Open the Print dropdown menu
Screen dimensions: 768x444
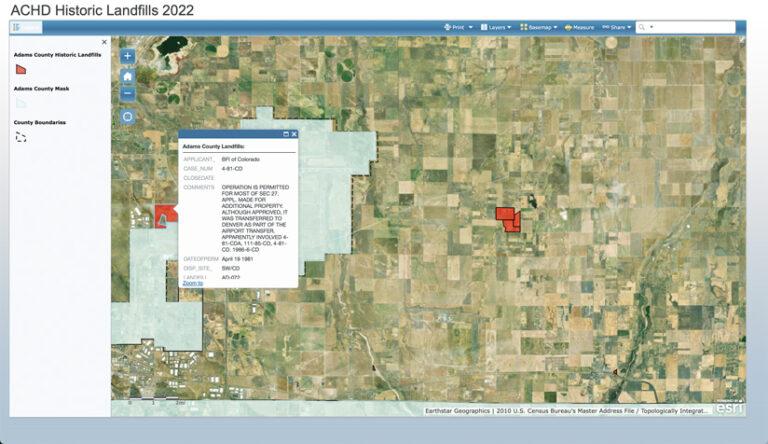(x=458, y=27)
